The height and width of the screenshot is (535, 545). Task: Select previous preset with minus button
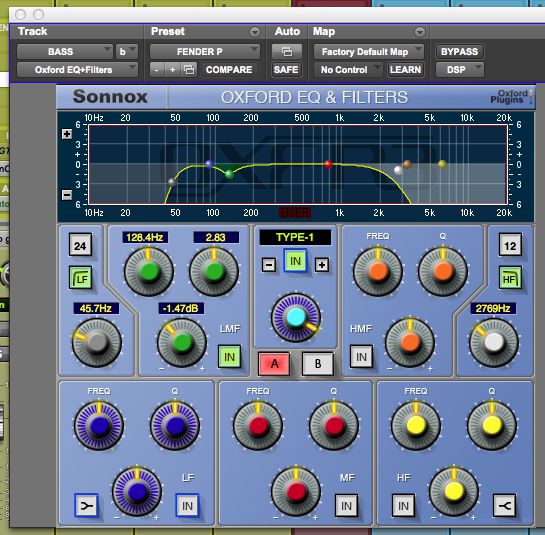(x=156, y=70)
